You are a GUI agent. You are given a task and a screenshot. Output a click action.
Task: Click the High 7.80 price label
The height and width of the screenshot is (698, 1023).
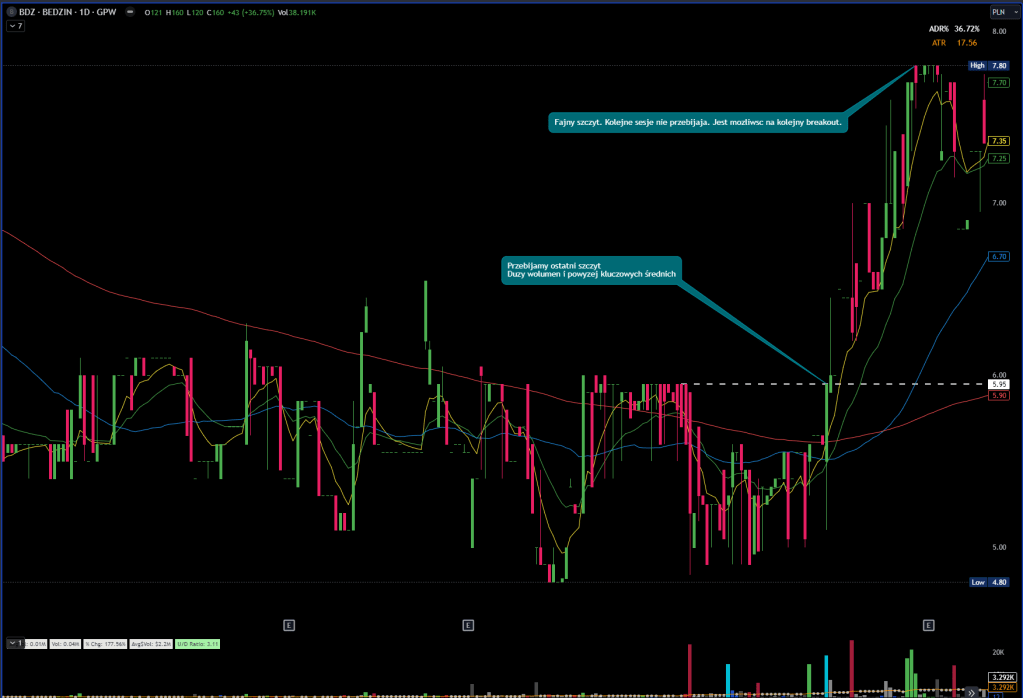[x=989, y=66]
